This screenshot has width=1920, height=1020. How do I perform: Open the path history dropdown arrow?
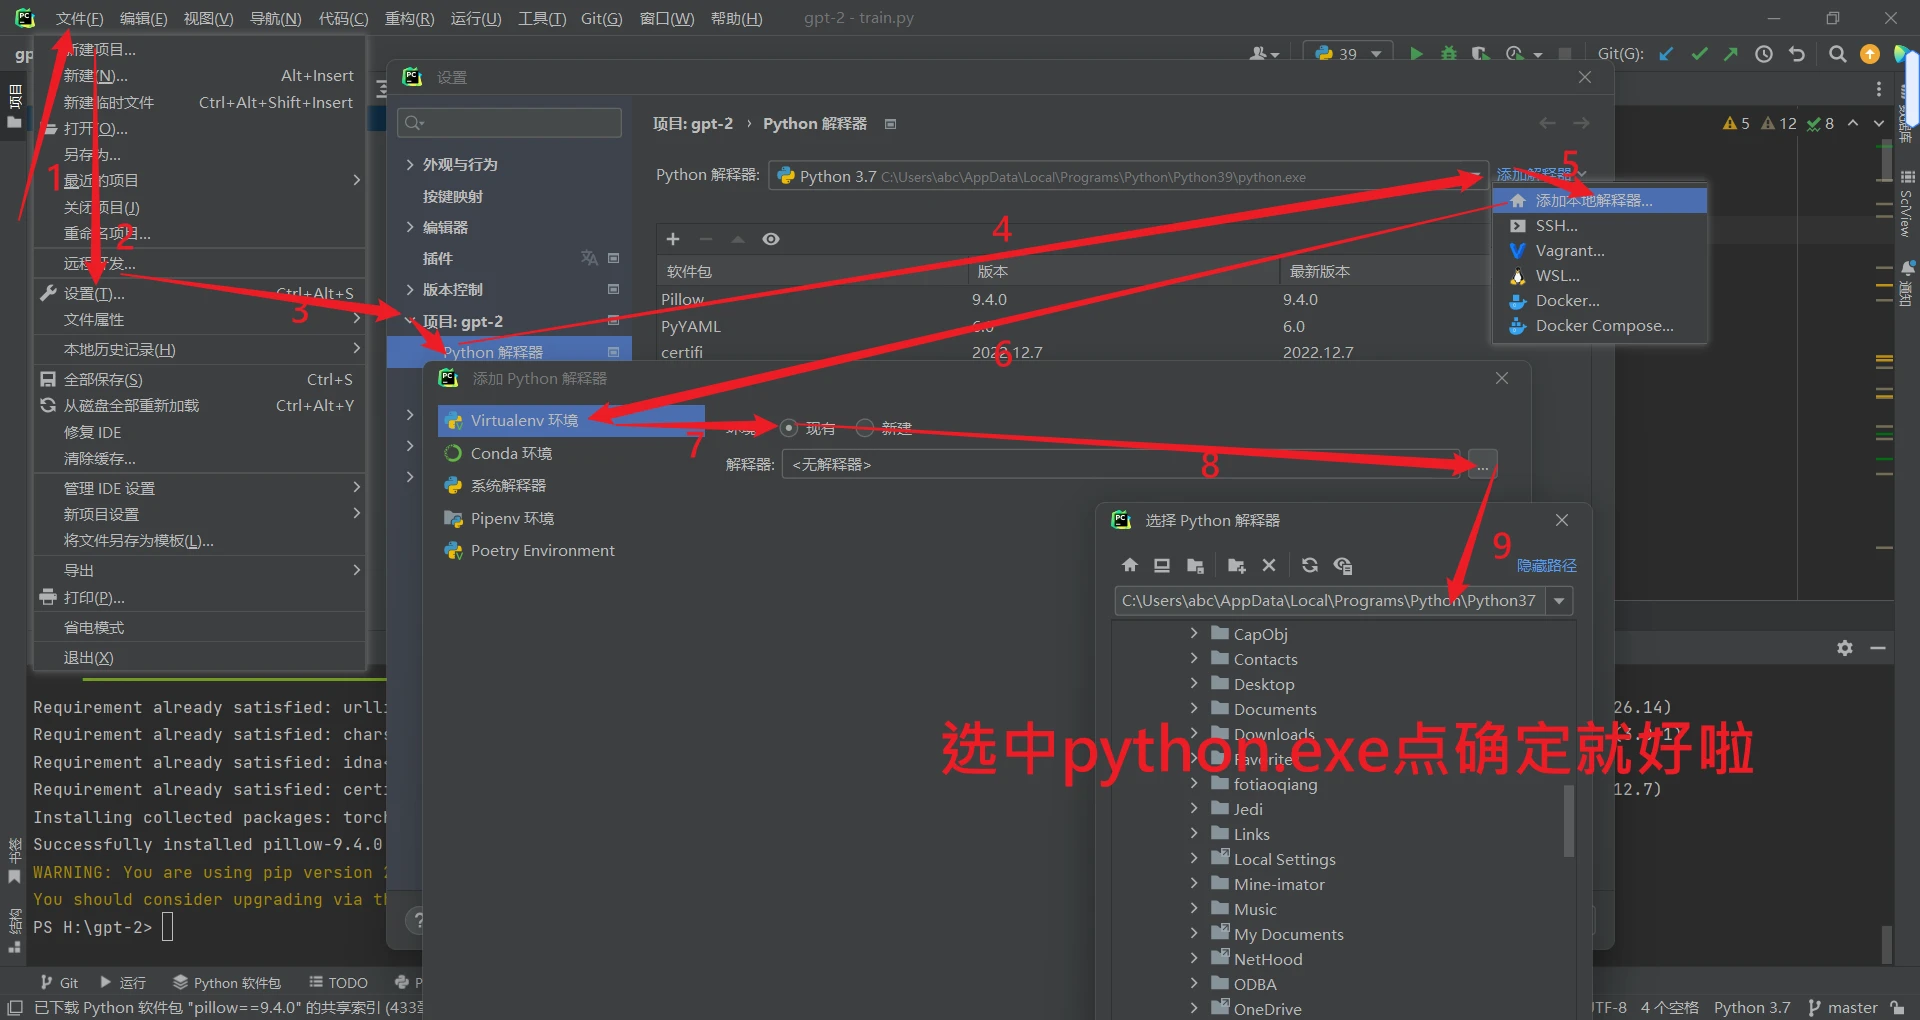[x=1559, y=601]
